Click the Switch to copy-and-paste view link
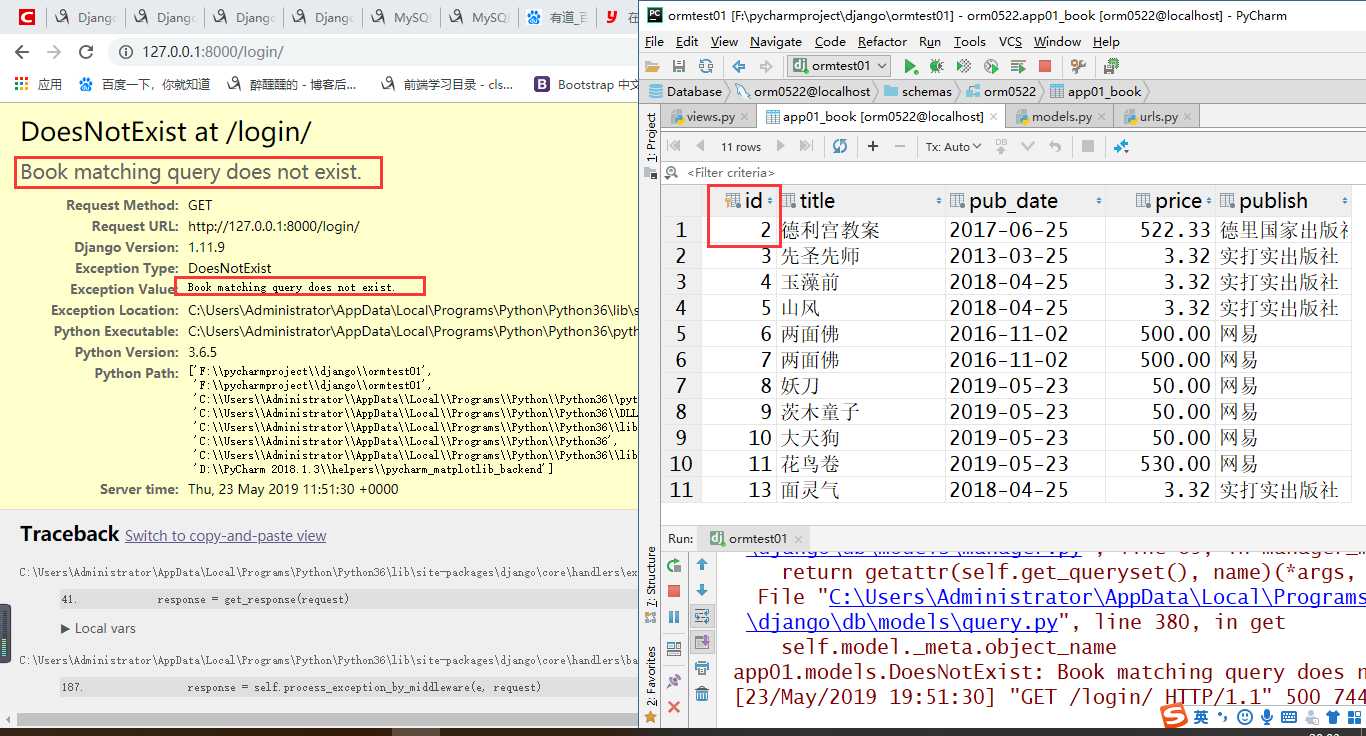Screen dimensions: 1366x736 tap(225, 536)
